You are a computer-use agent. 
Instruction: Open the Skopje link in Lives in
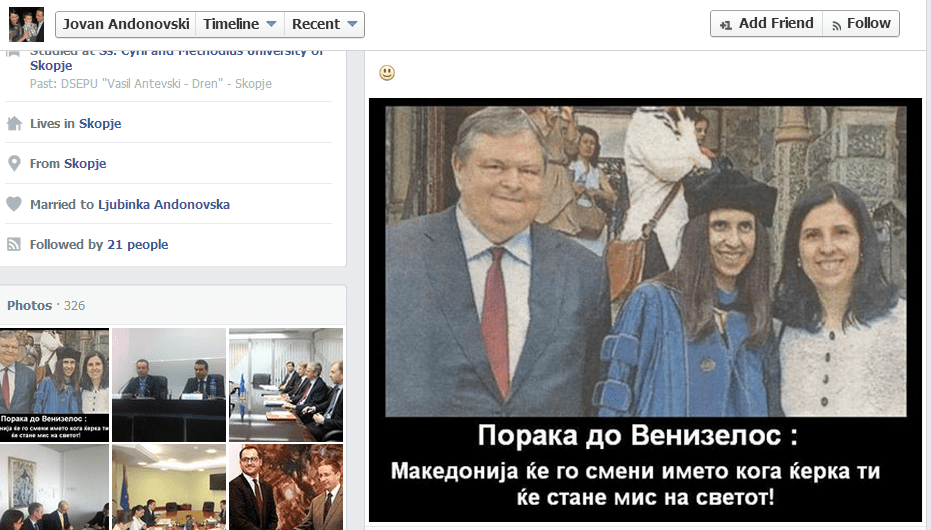click(x=100, y=123)
